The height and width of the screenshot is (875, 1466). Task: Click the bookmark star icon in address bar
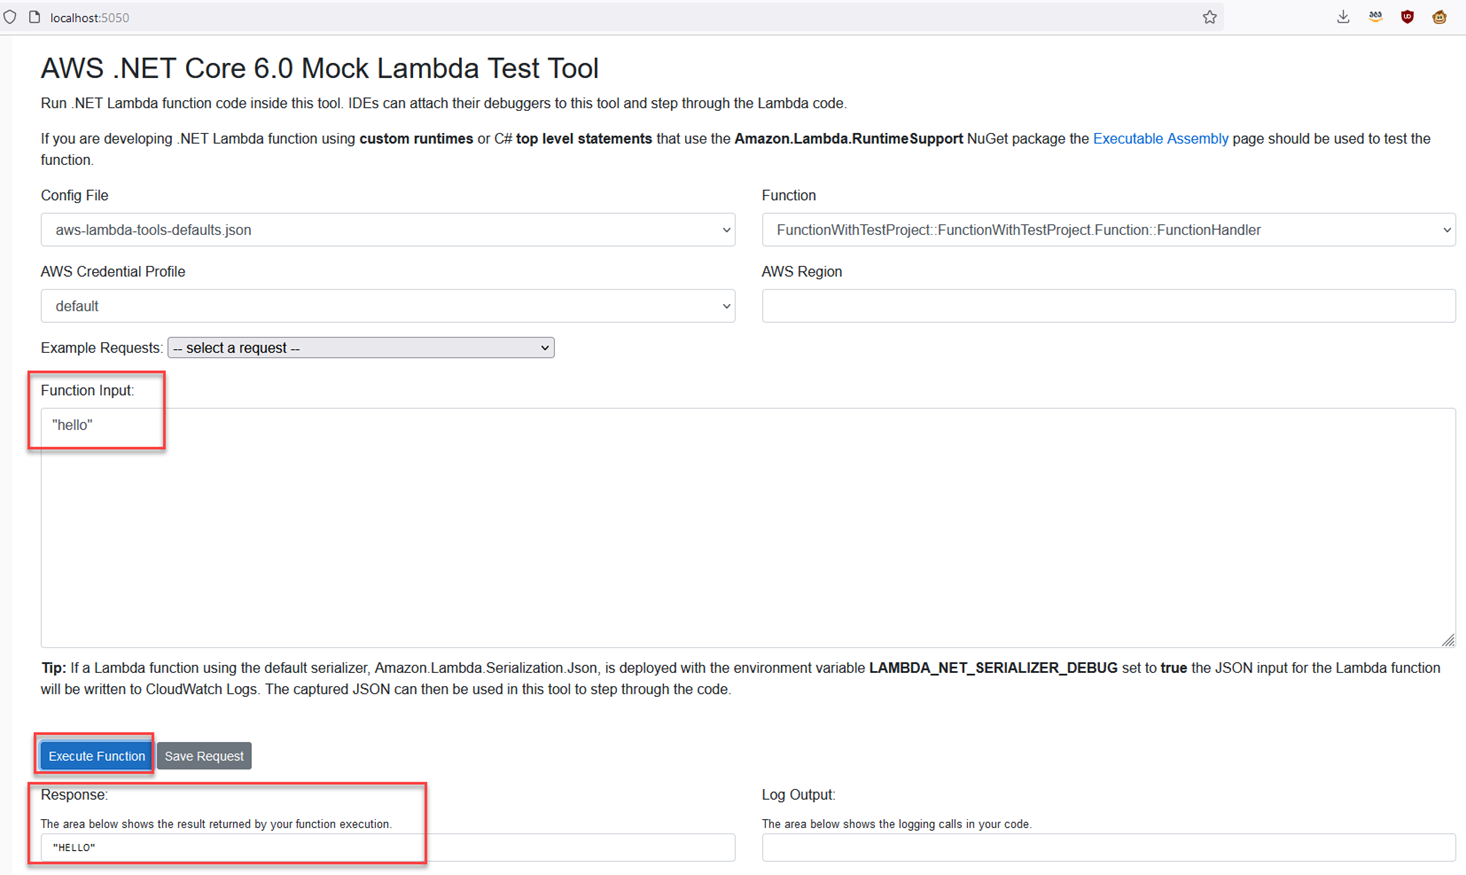coord(1210,17)
